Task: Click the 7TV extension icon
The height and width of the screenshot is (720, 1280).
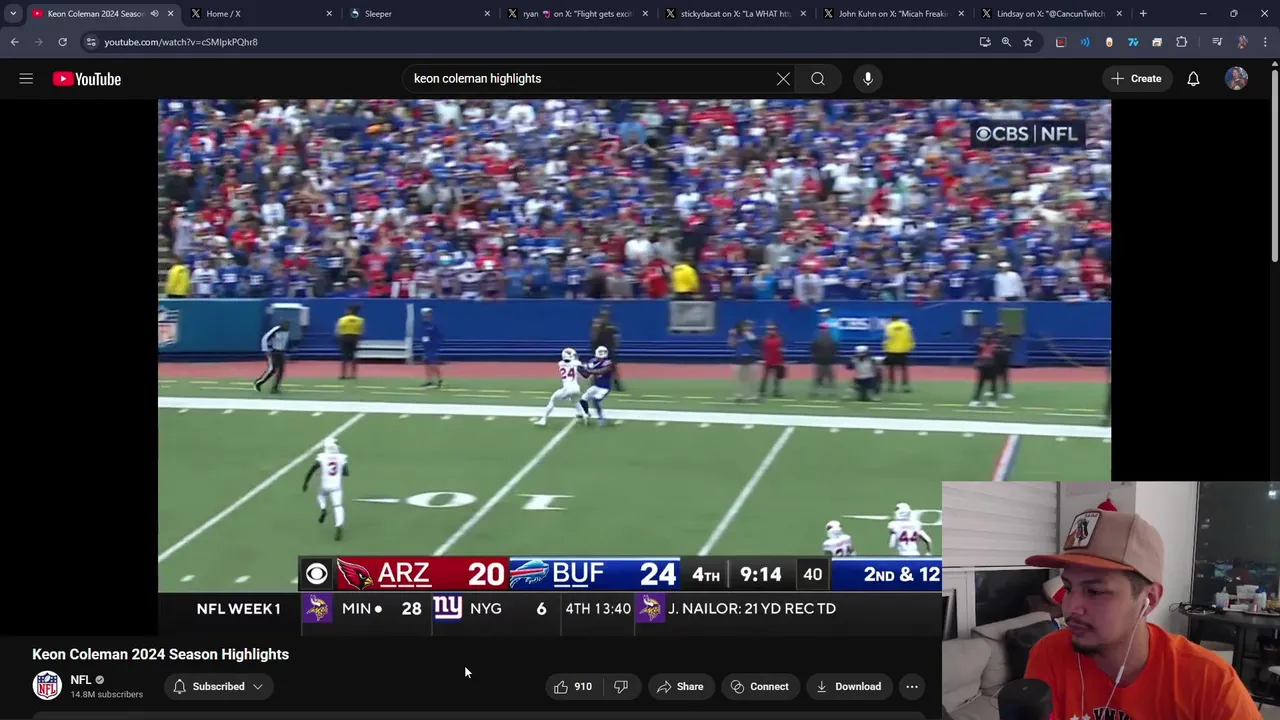Action: coord(1133,42)
